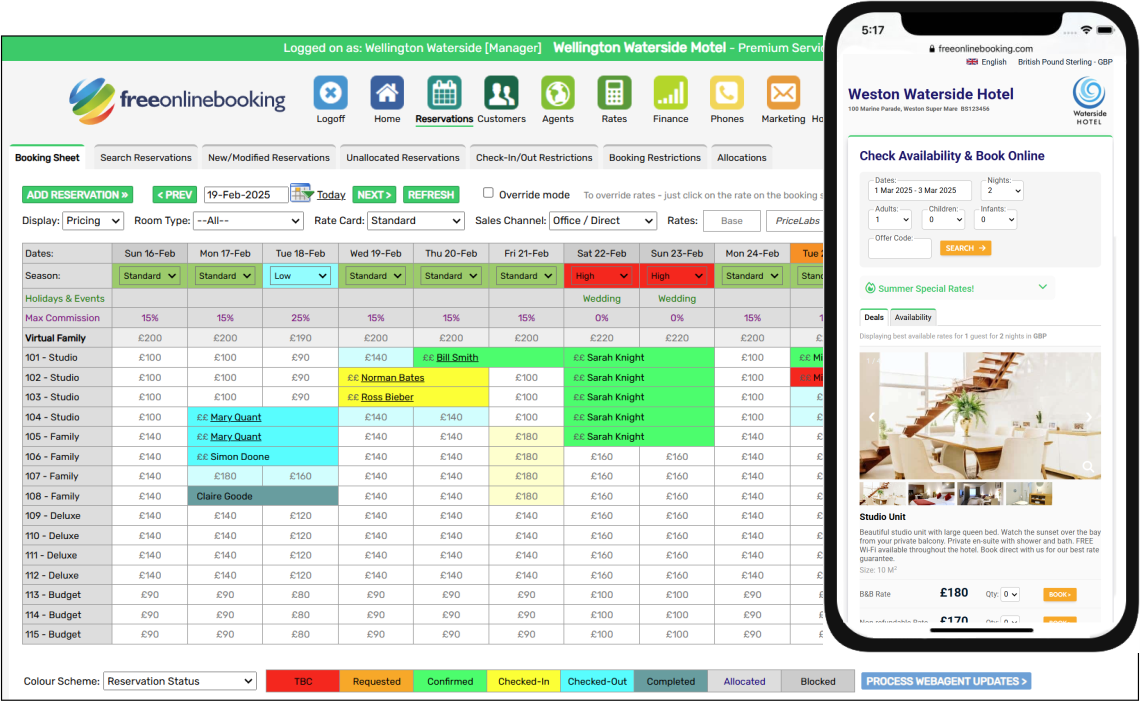The height and width of the screenshot is (701, 1140).
Task: Enable the Override mode checkbox
Action: (489, 193)
